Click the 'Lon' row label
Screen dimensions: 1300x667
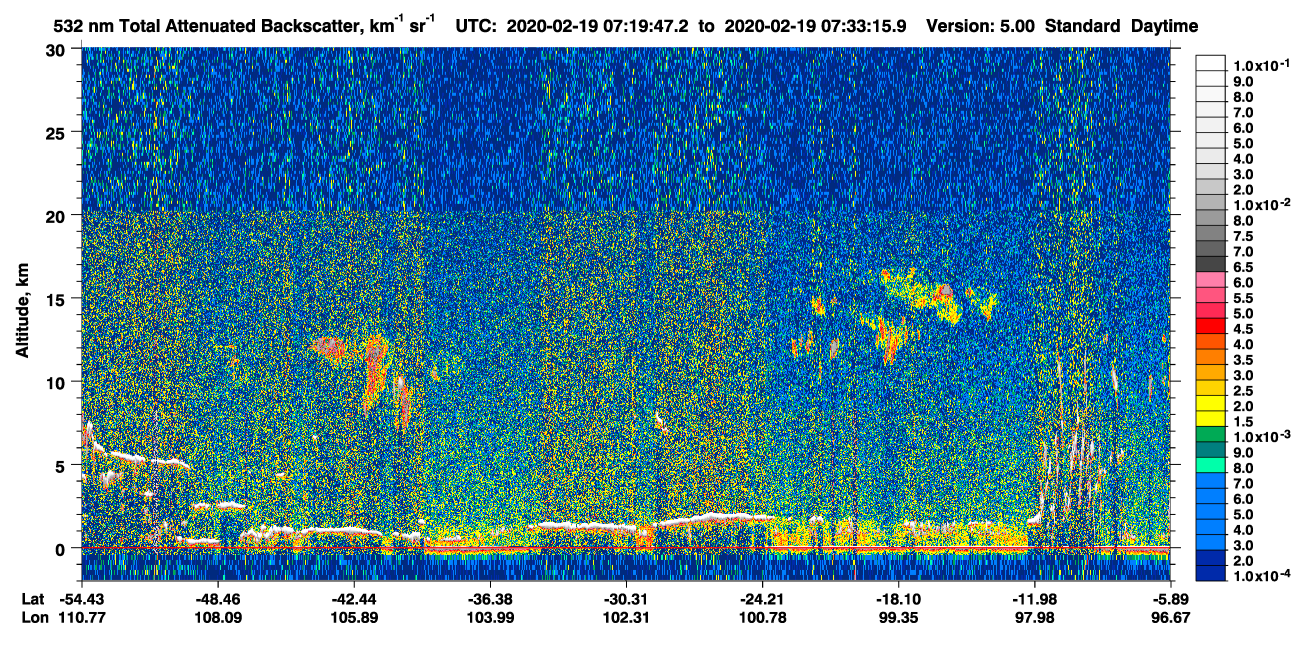pos(34,618)
